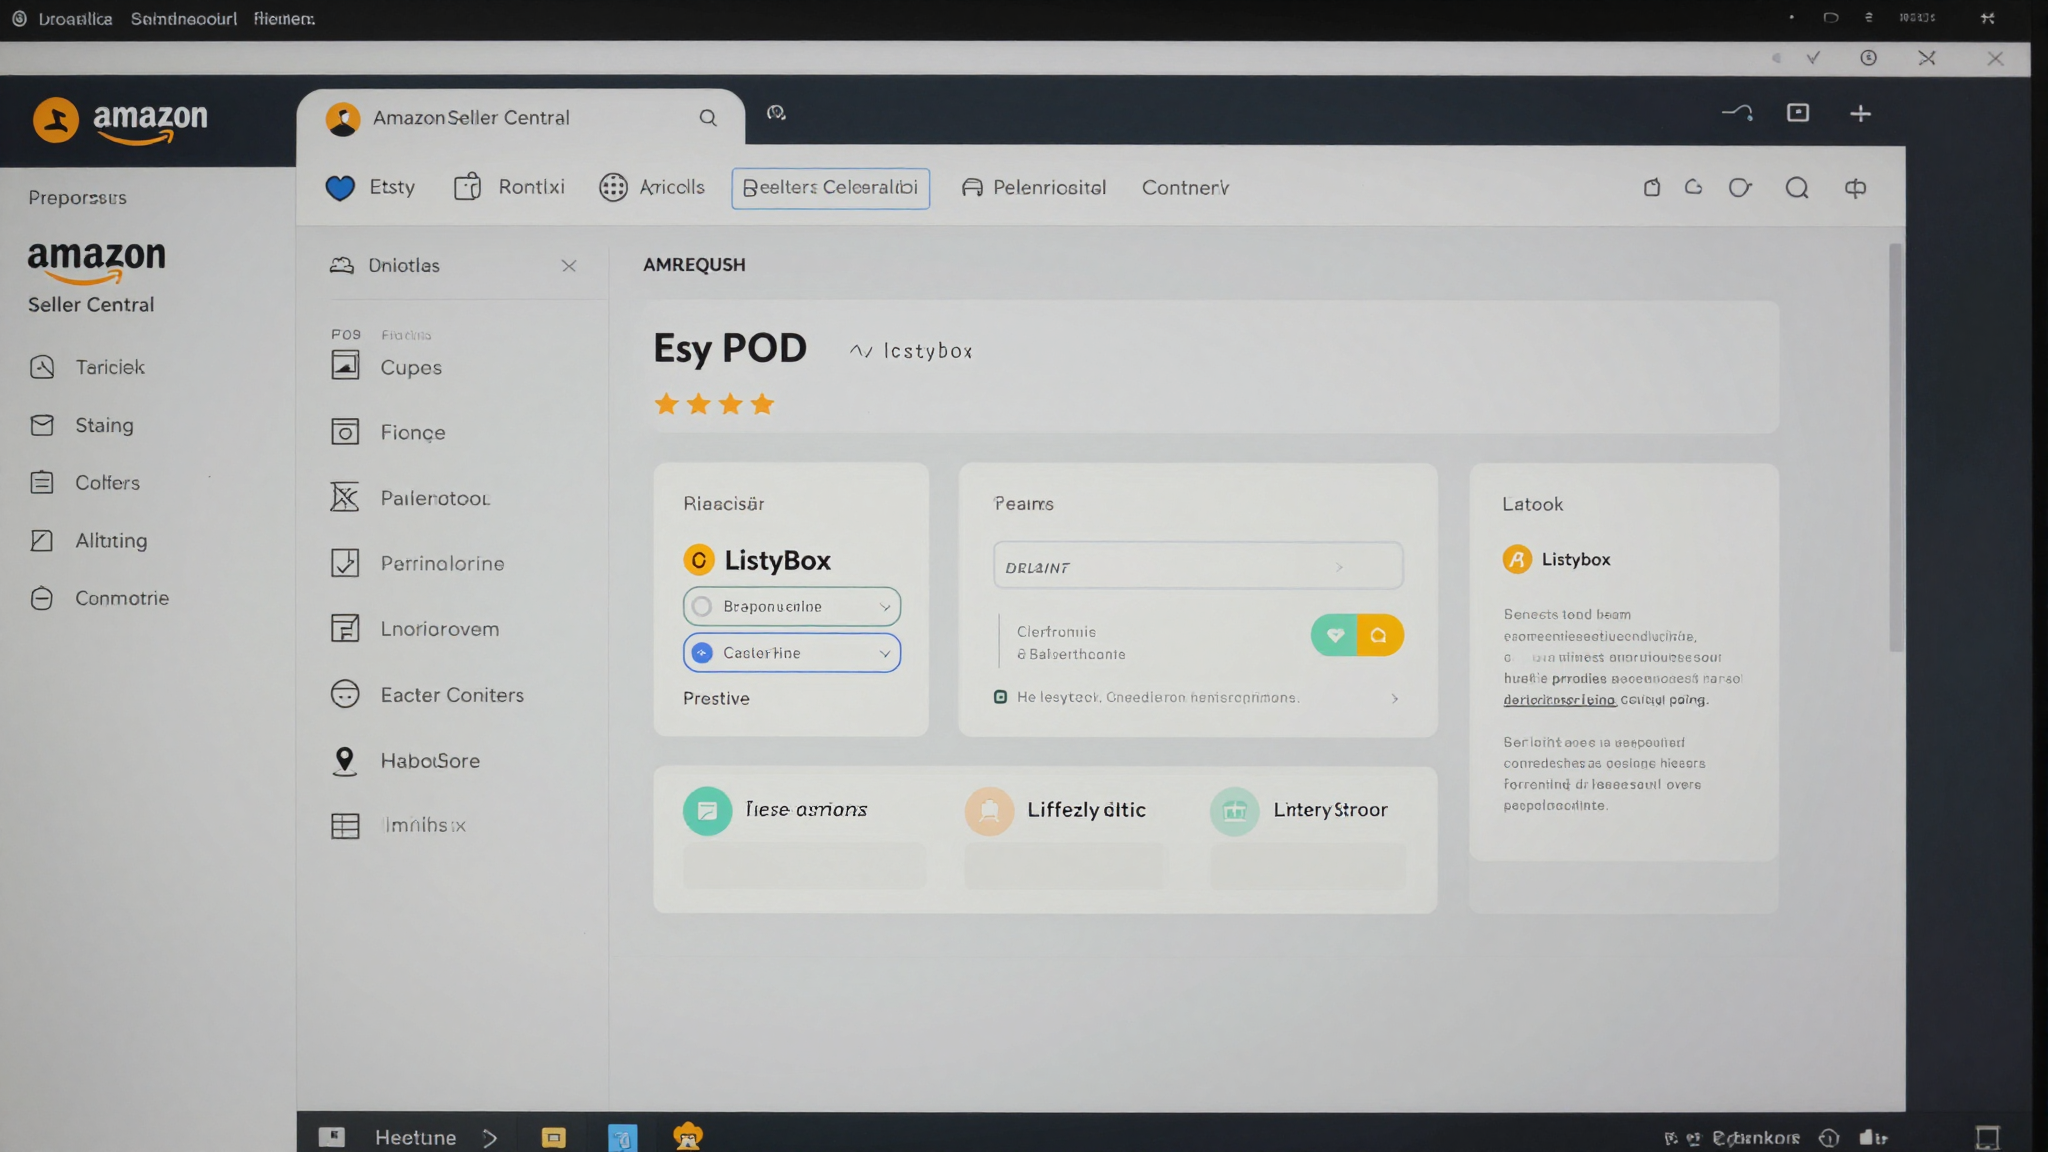Open the Aricolls bookmark
Screen dimensions: 2048x1152
click(652, 187)
